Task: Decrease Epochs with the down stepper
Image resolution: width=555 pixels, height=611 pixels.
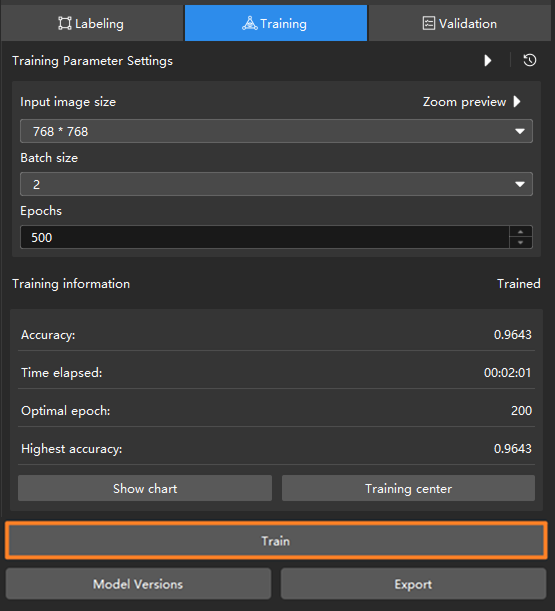Action: [x=521, y=242]
